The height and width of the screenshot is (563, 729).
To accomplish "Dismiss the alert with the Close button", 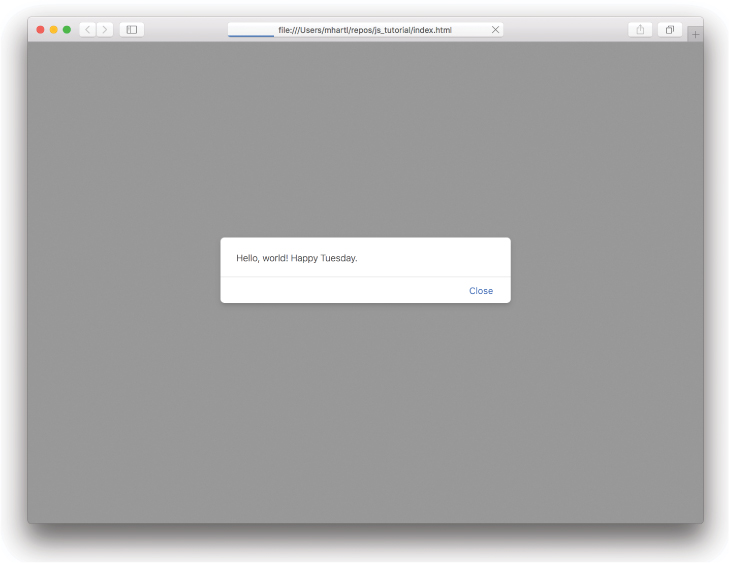I will (x=481, y=291).
